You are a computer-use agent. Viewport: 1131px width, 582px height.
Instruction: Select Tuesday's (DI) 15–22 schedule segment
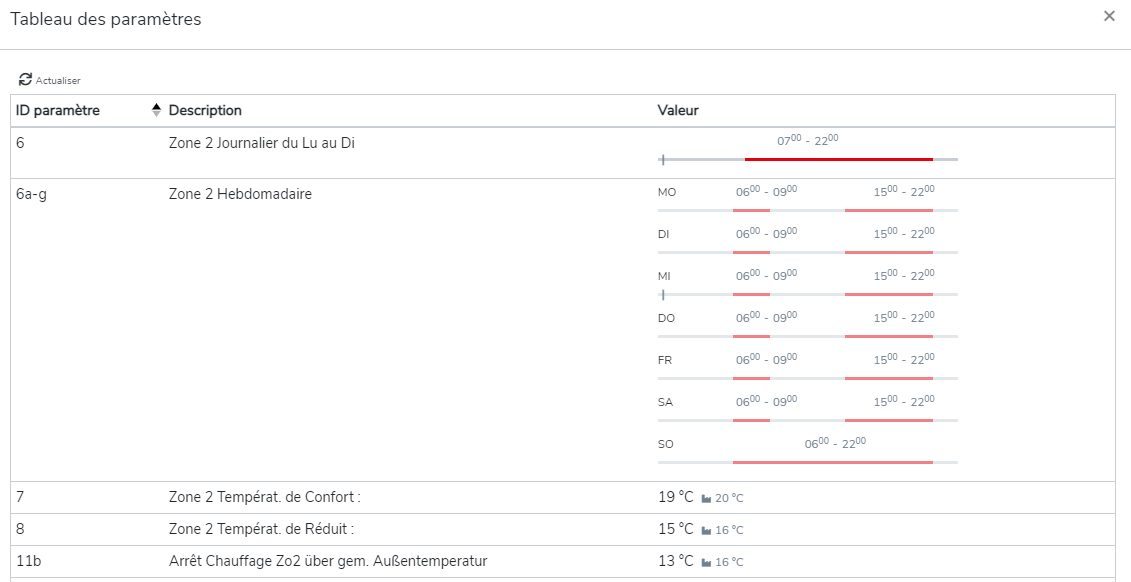[888, 252]
